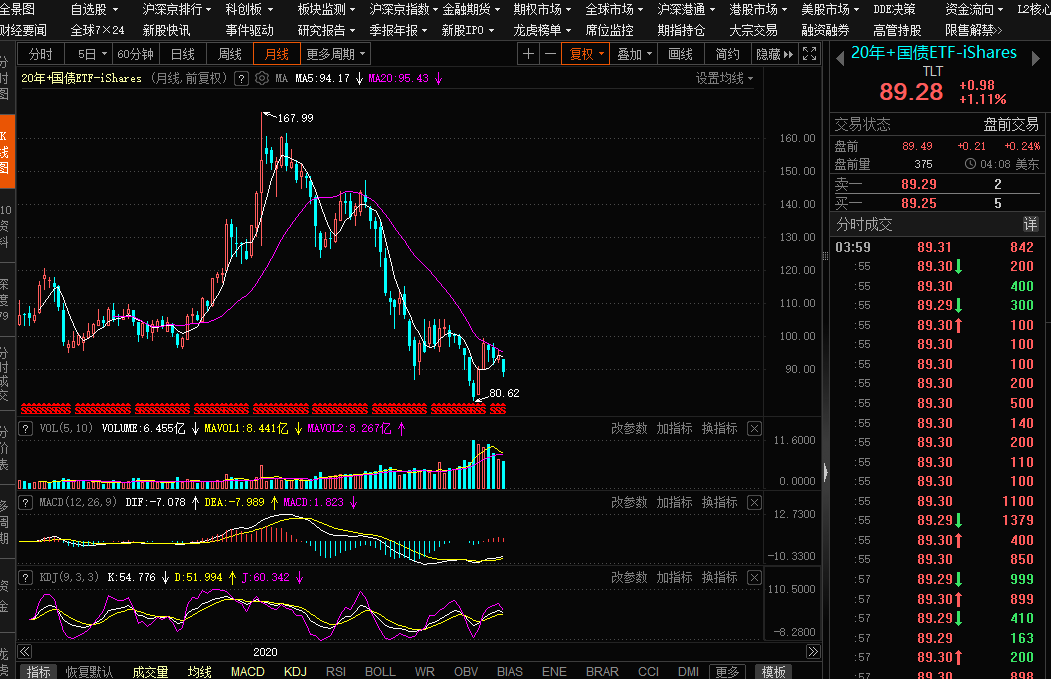Open the 复权 adjustment dropdown
This screenshot has width=1051, height=679.
[x=587, y=54]
